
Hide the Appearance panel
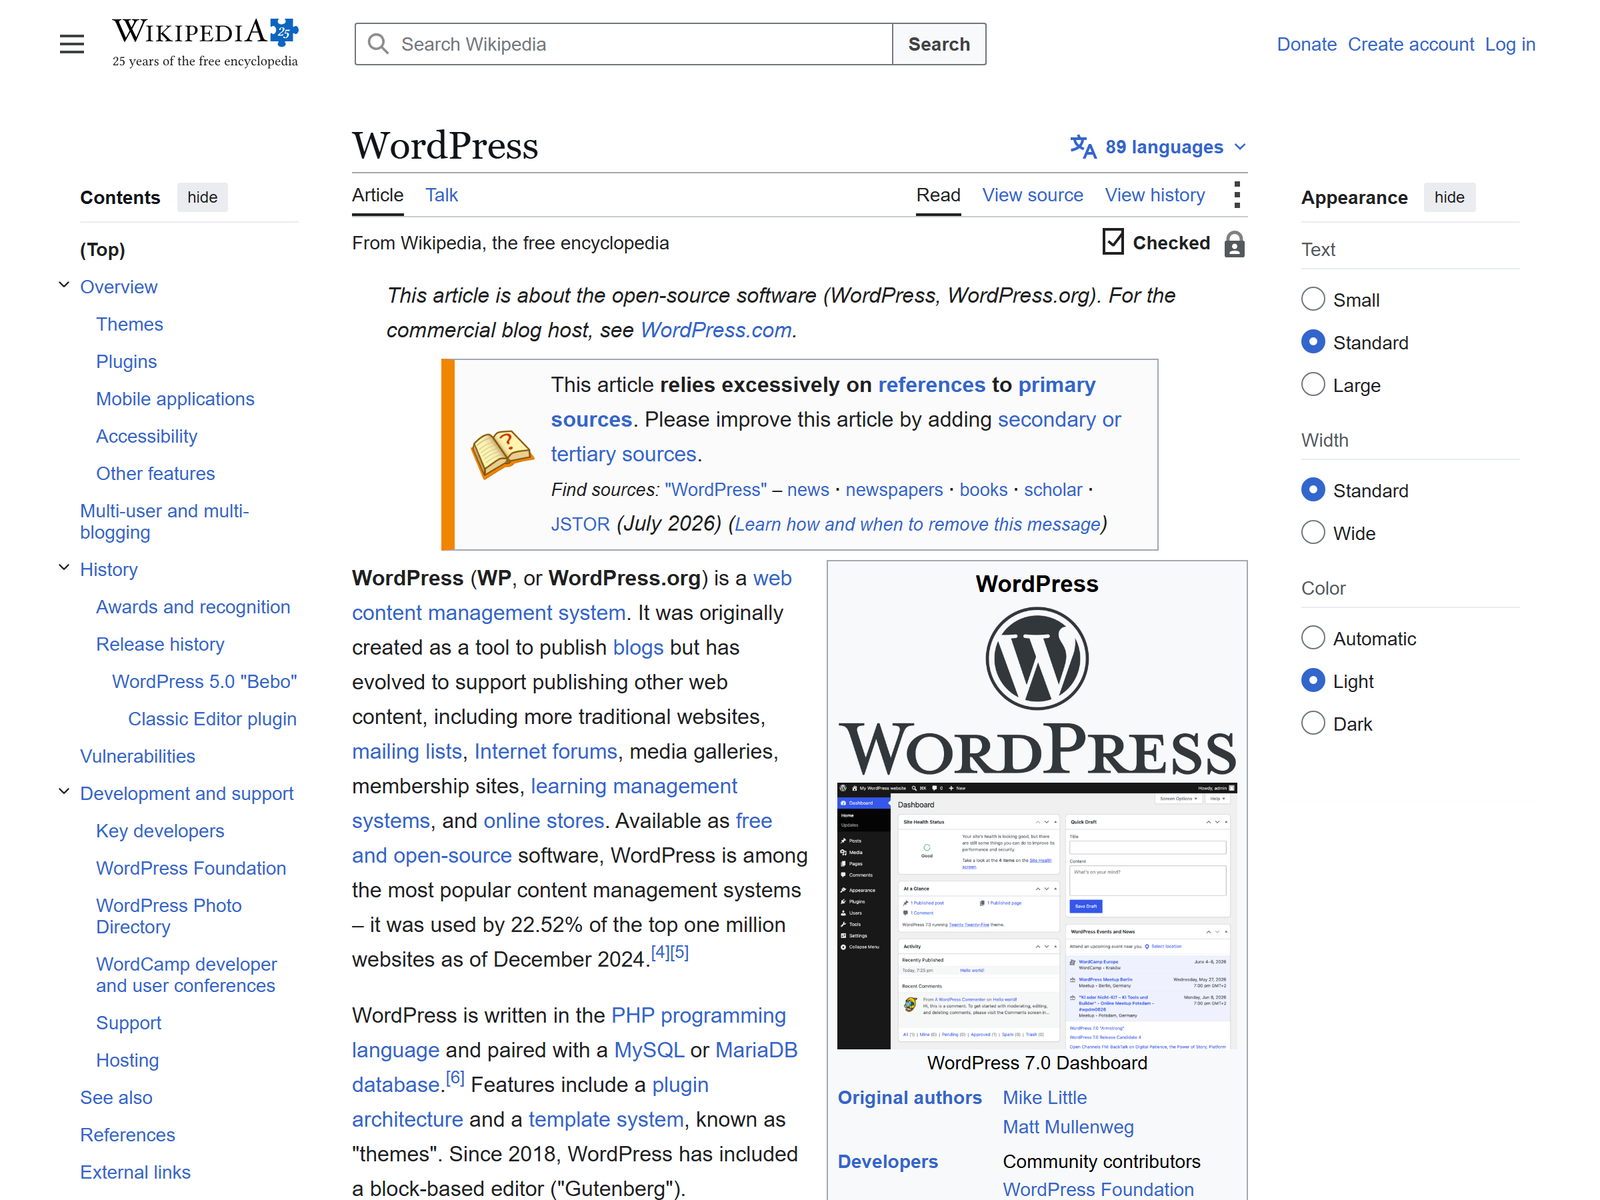1449,197
